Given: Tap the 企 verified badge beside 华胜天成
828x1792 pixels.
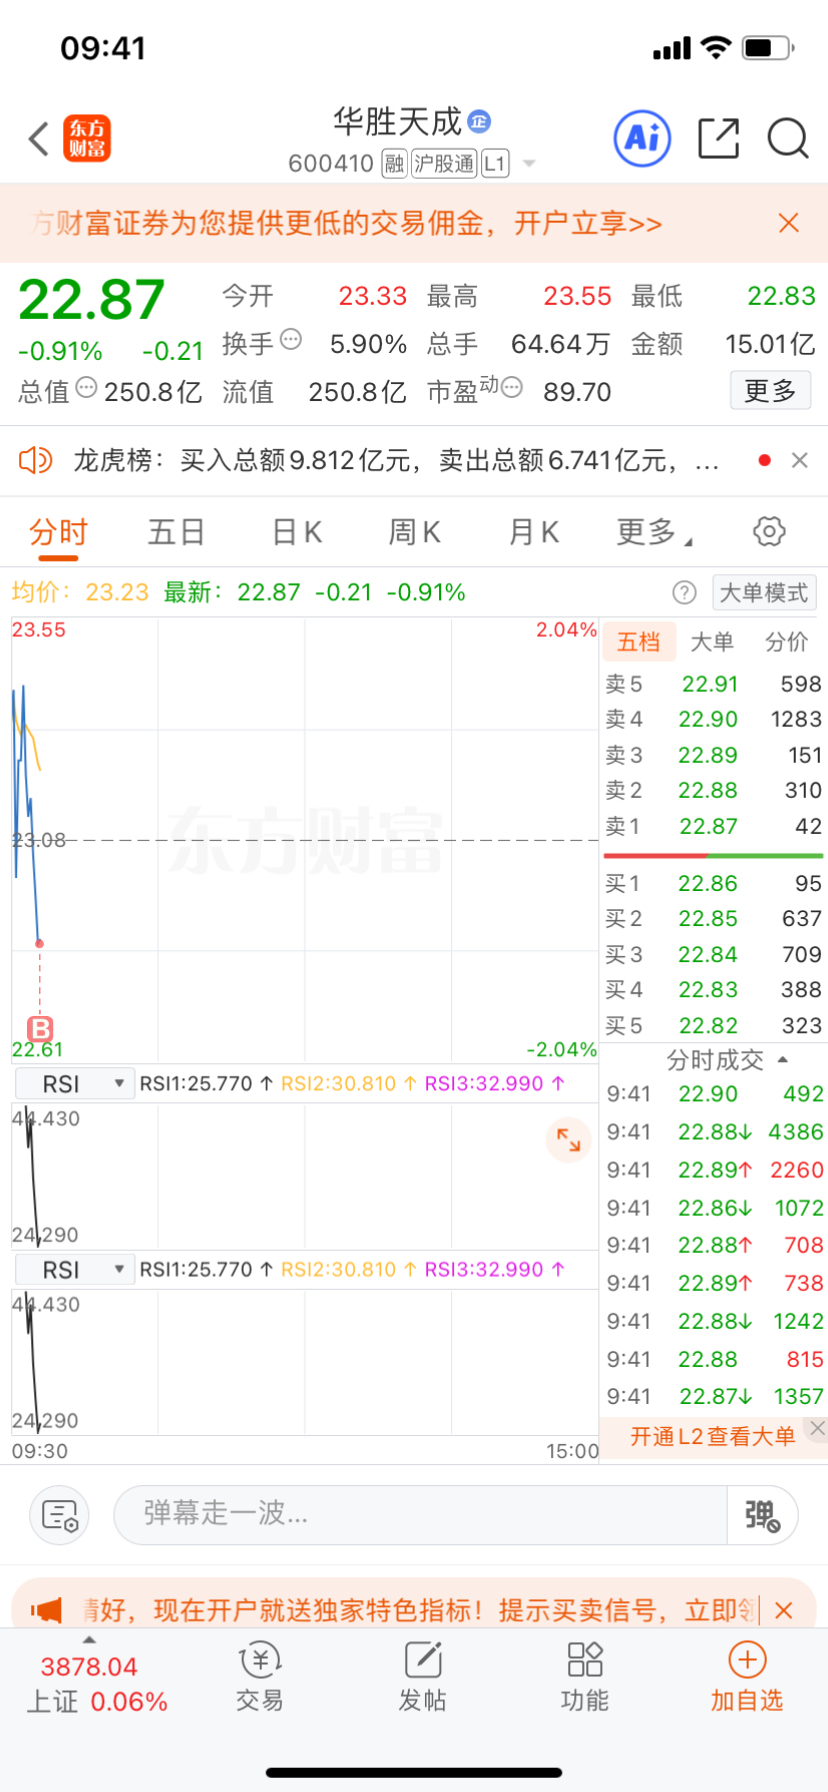Looking at the screenshot, I should (480, 122).
